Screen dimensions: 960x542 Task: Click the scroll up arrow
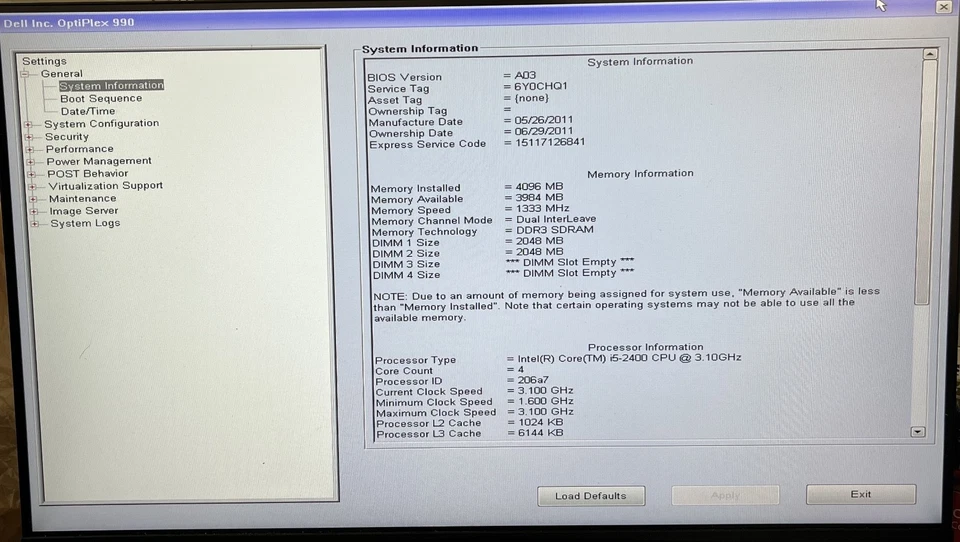(x=929, y=54)
